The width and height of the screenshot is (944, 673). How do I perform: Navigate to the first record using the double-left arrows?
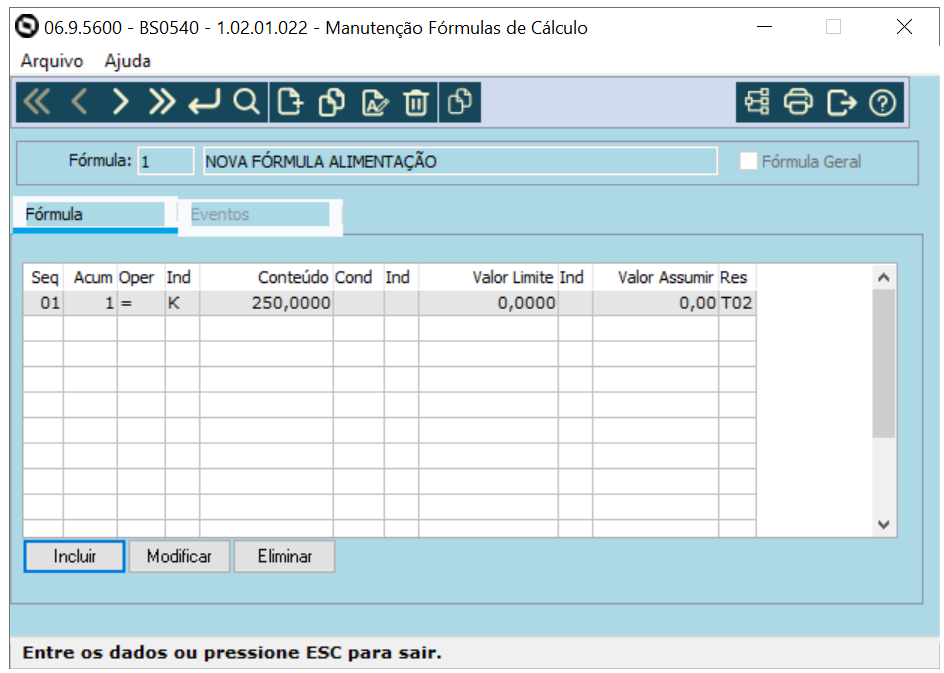(37, 101)
